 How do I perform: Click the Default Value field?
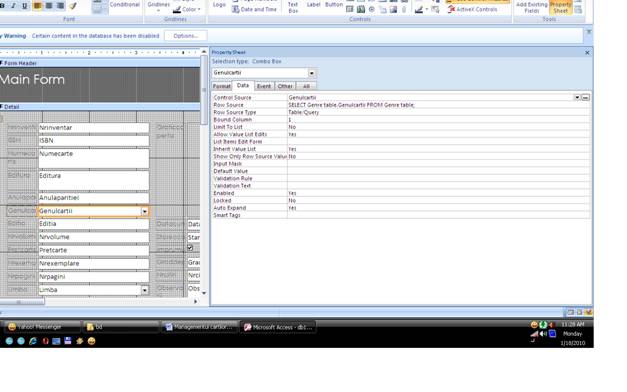[439, 171]
